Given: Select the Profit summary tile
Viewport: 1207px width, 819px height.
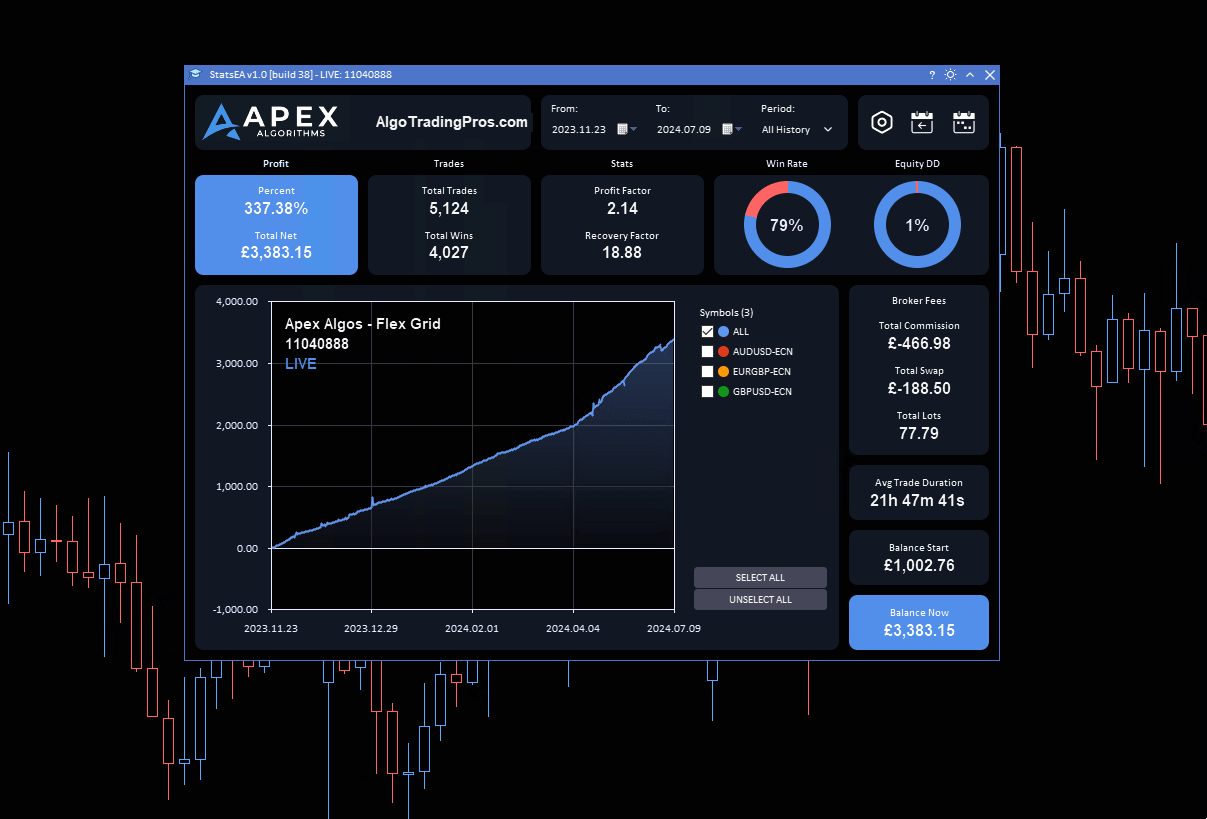Looking at the screenshot, I should coord(276,225).
